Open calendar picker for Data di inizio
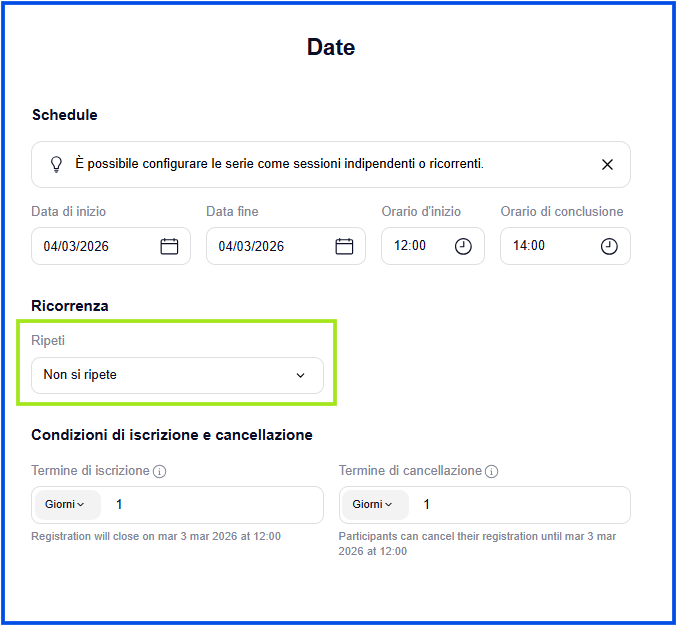 [x=169, y=246]
